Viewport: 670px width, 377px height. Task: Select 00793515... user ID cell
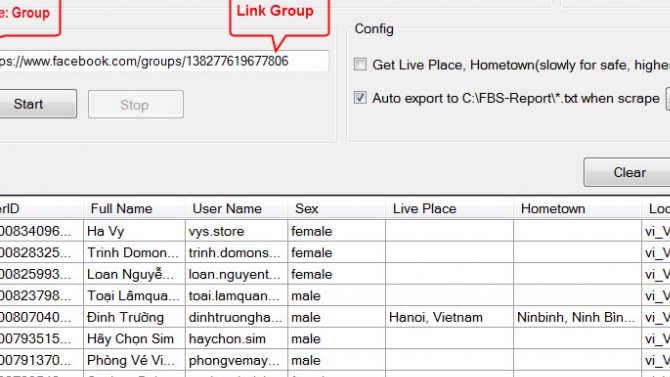point(41,339)
